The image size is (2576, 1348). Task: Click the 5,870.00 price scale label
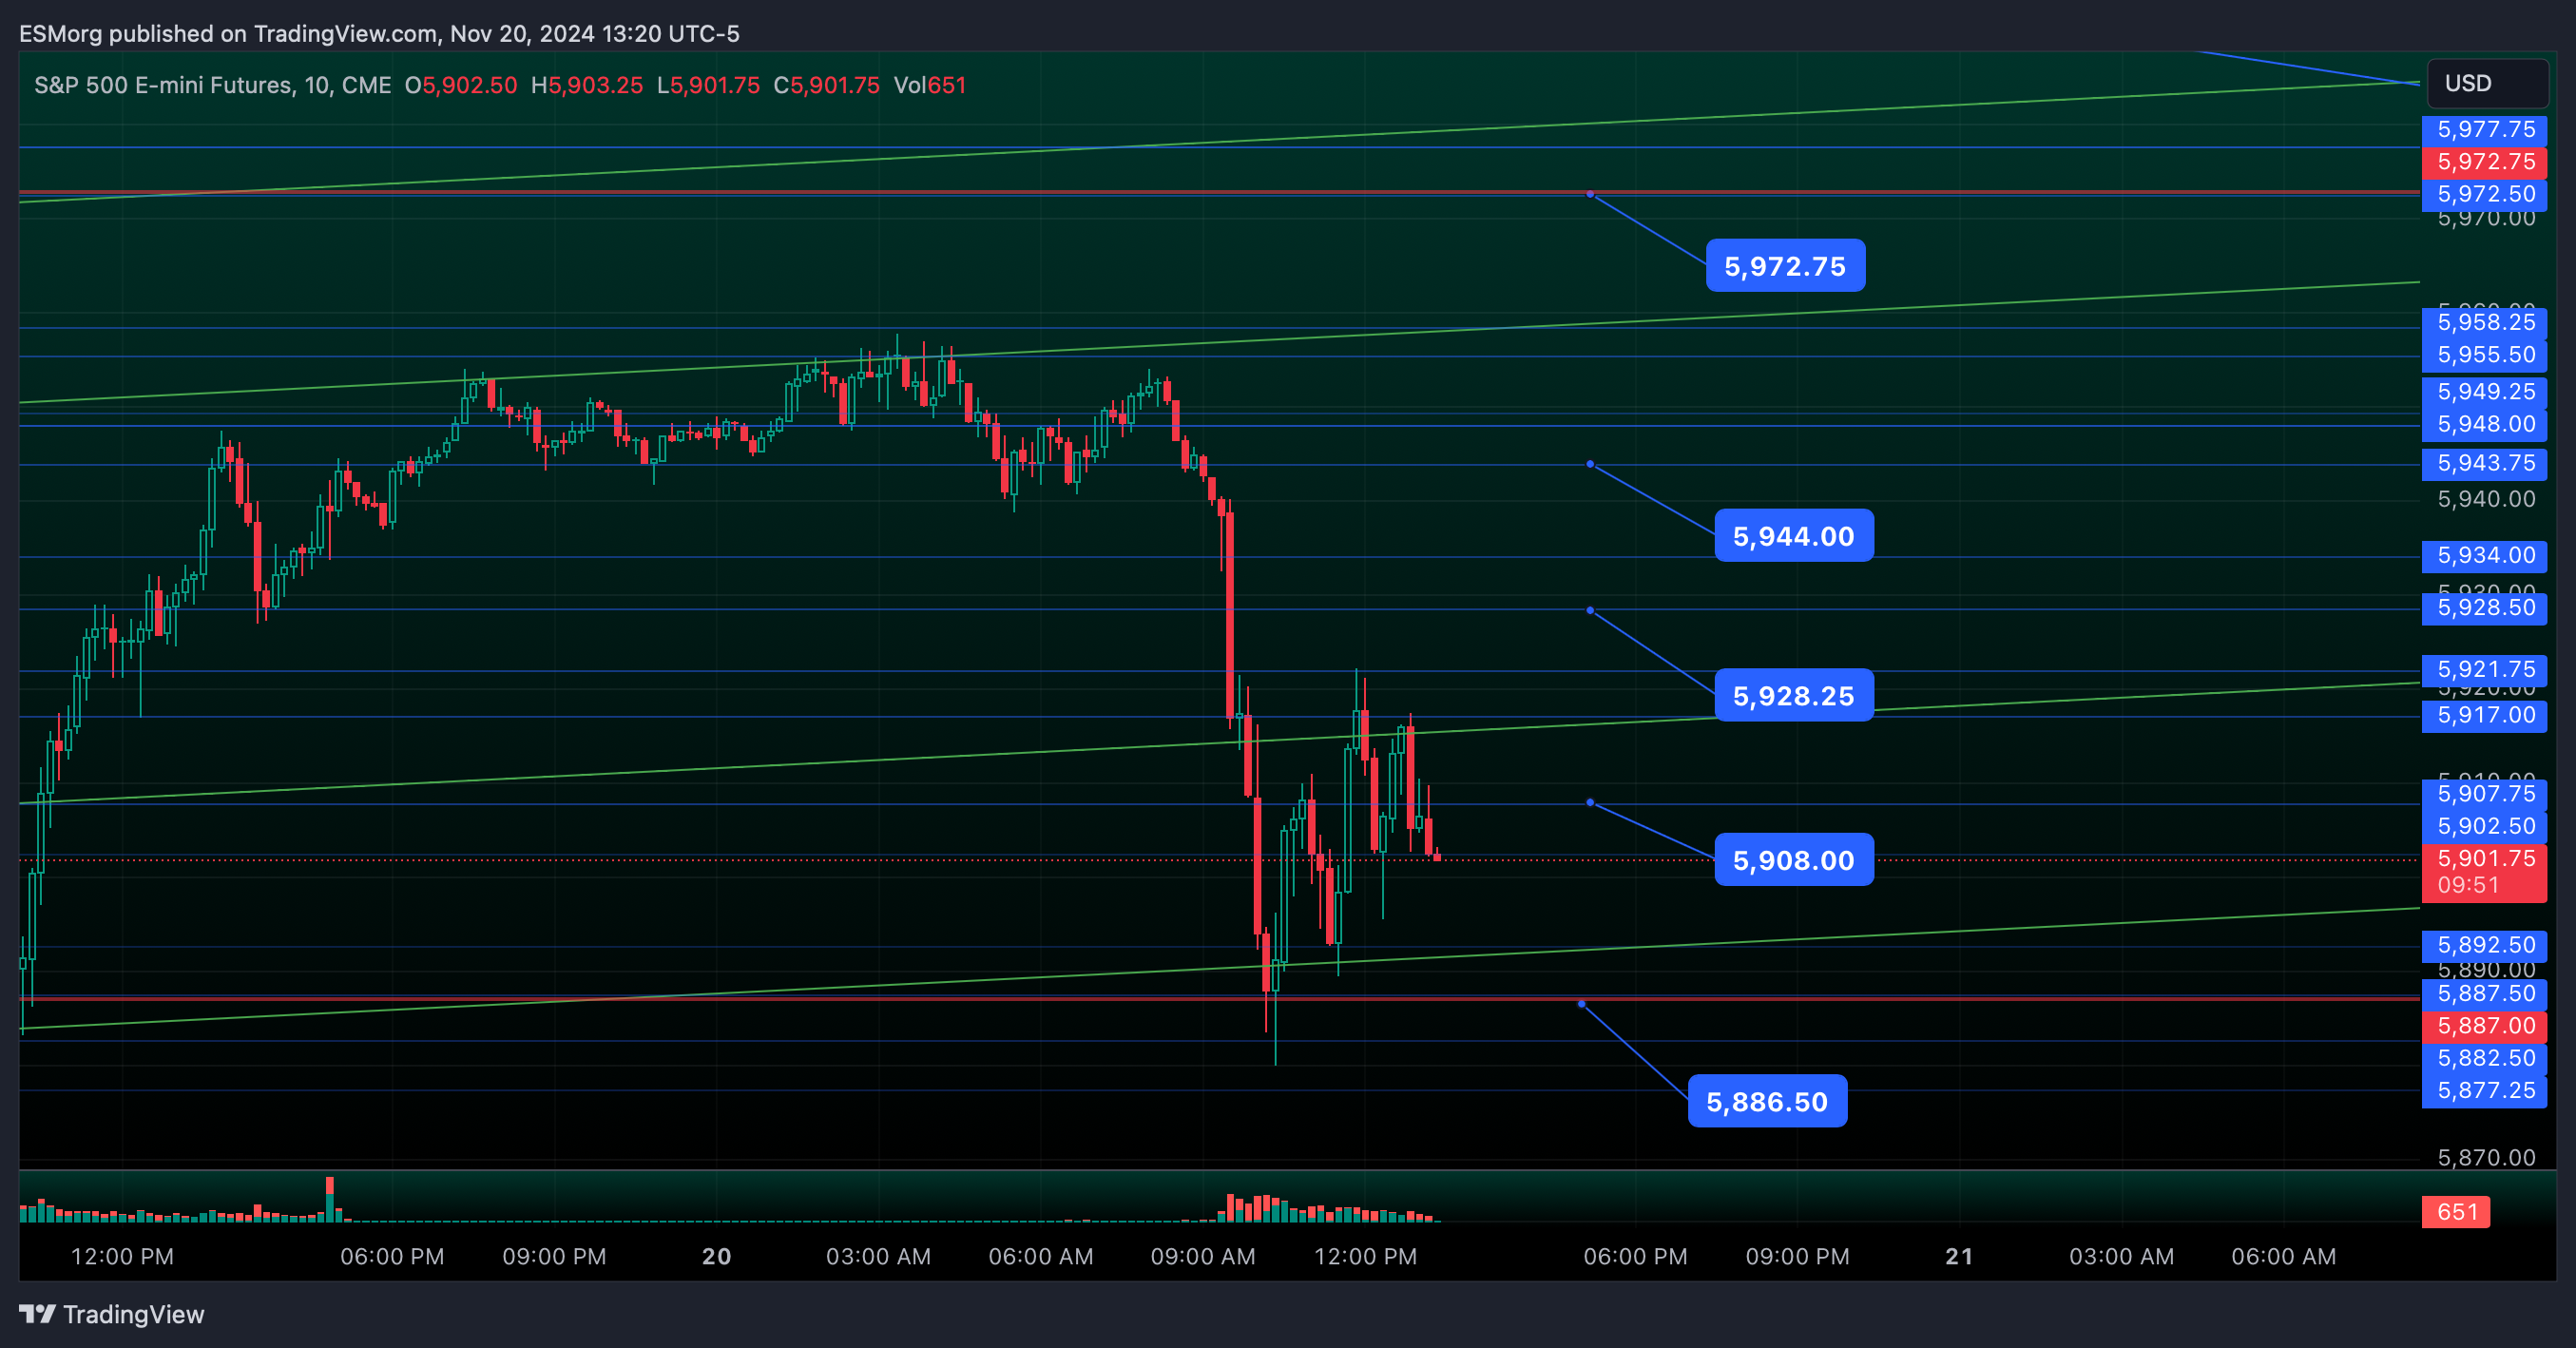pyautogui.click(x=2486, y=1158)
